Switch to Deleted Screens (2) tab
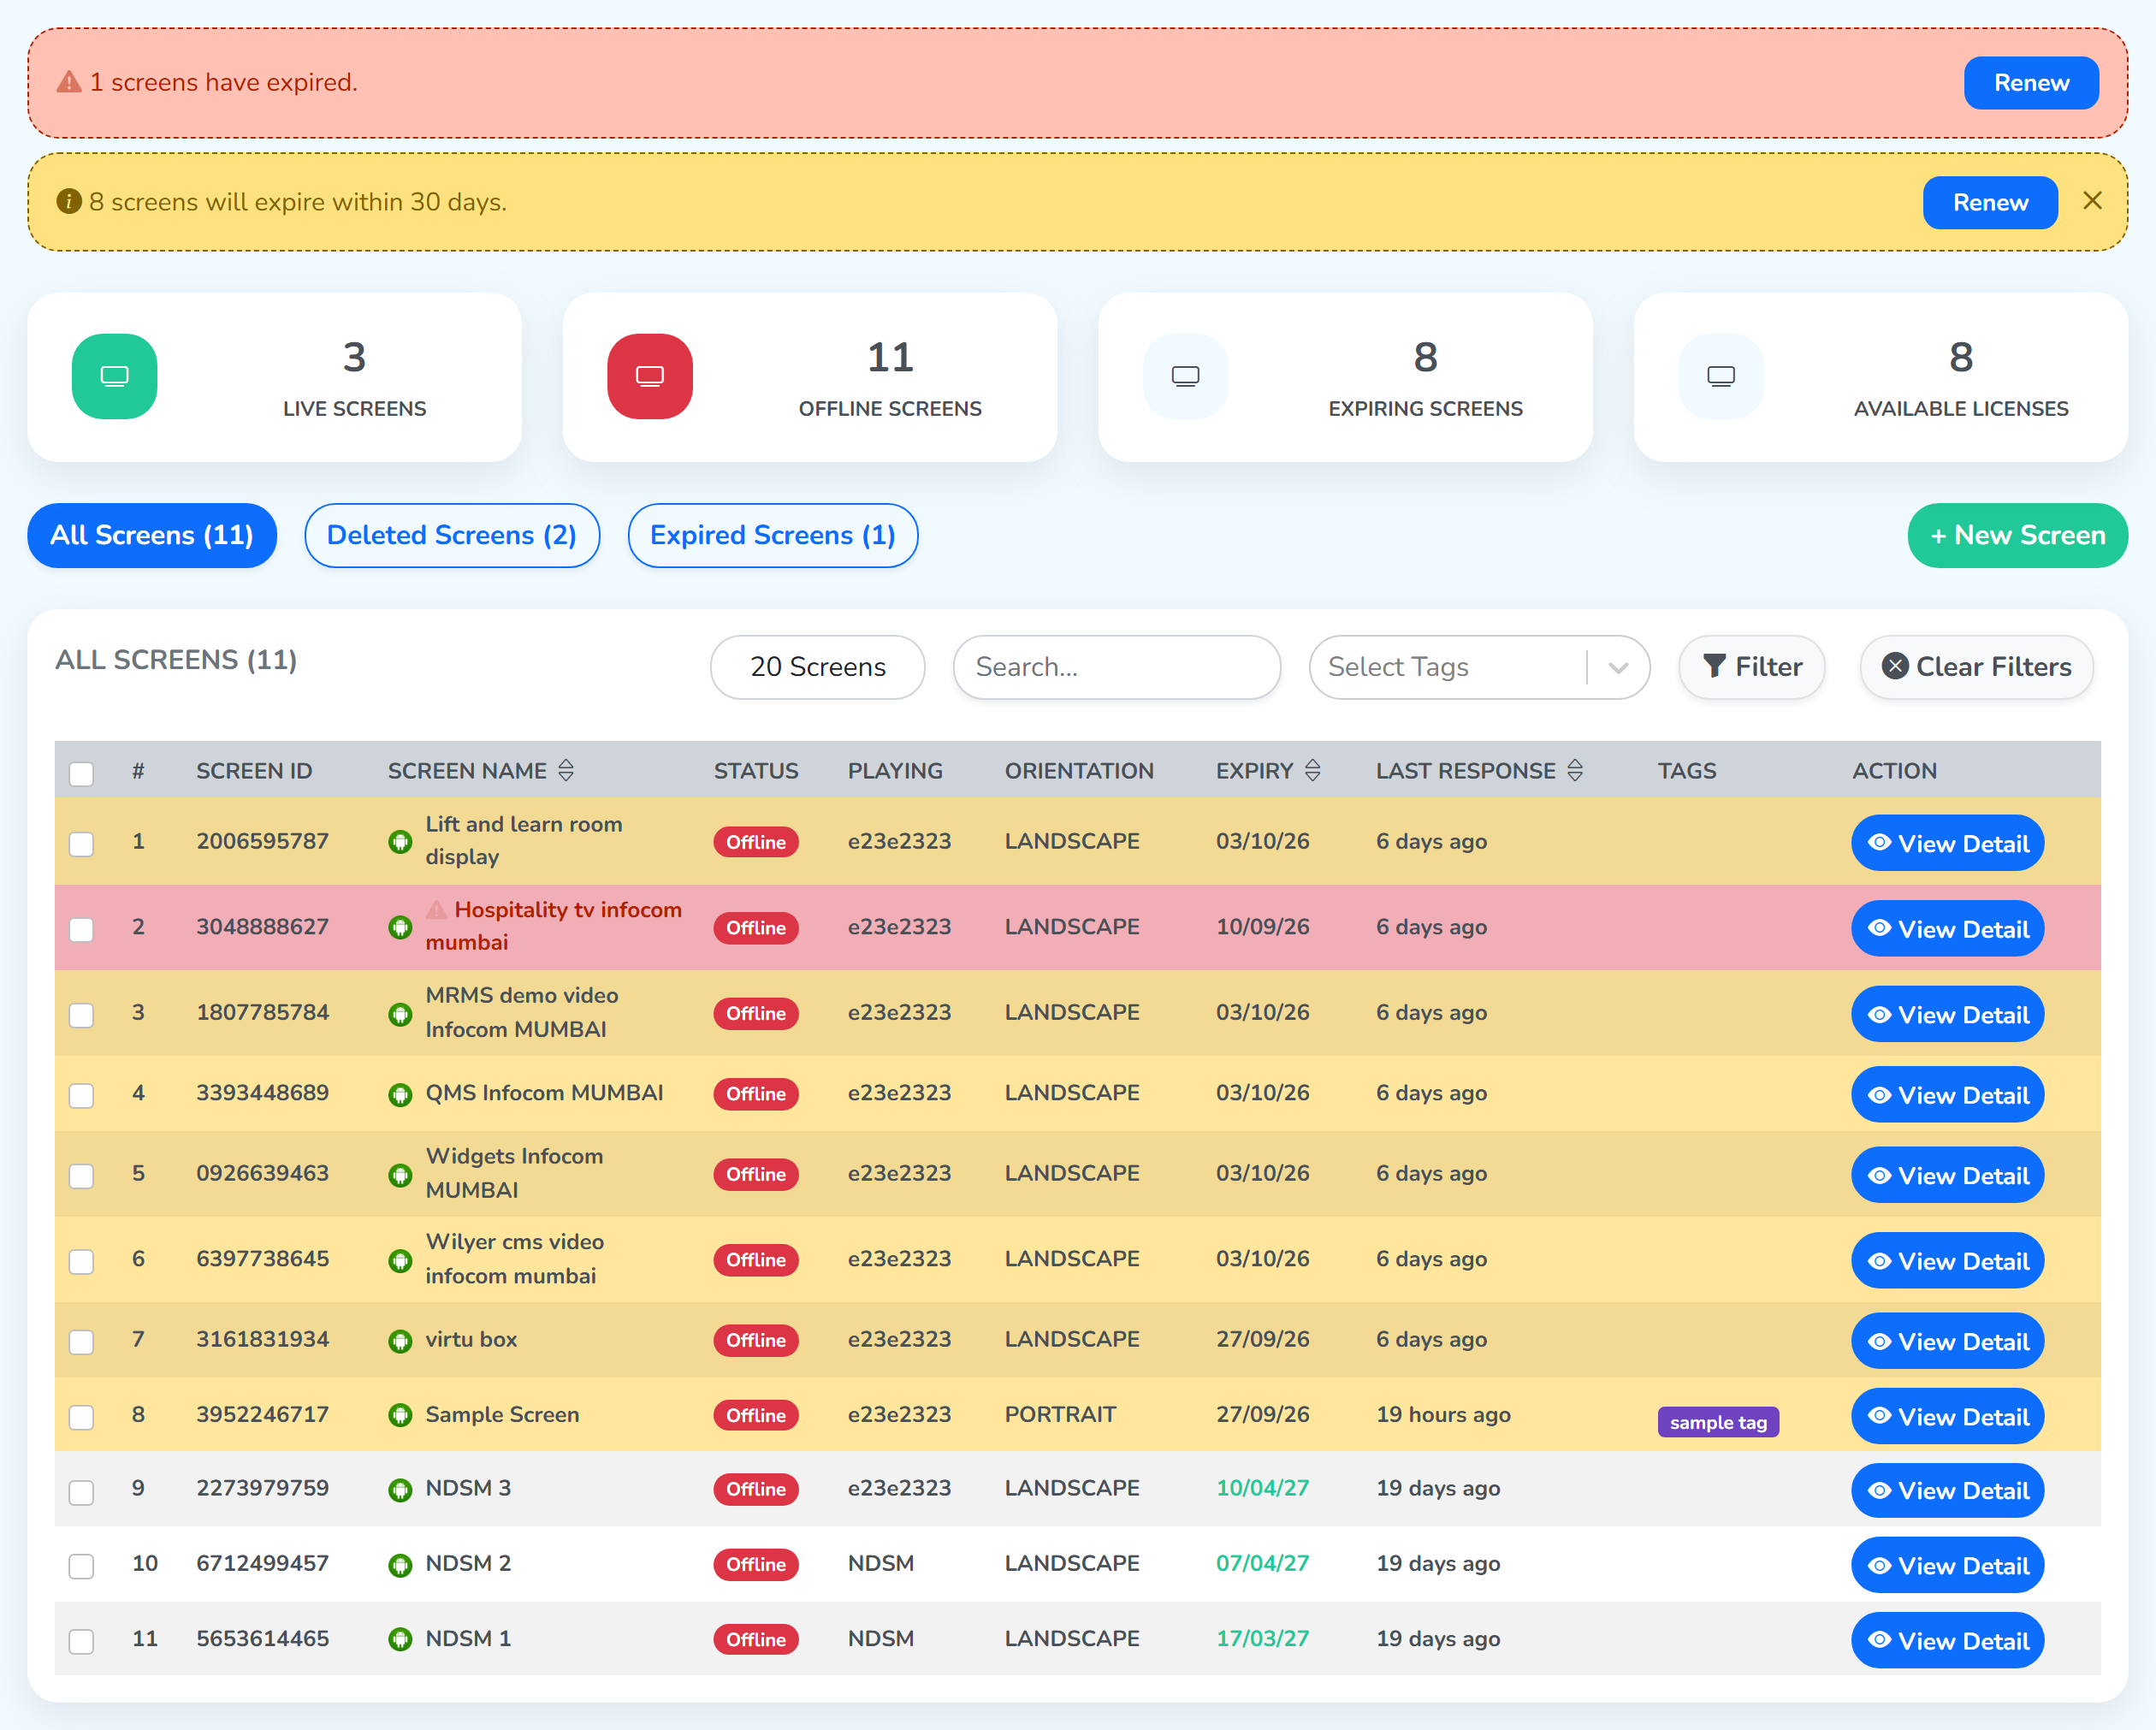Viewport: 2156px width, 1730px height. pyautogui.click(x=452, y=535)
